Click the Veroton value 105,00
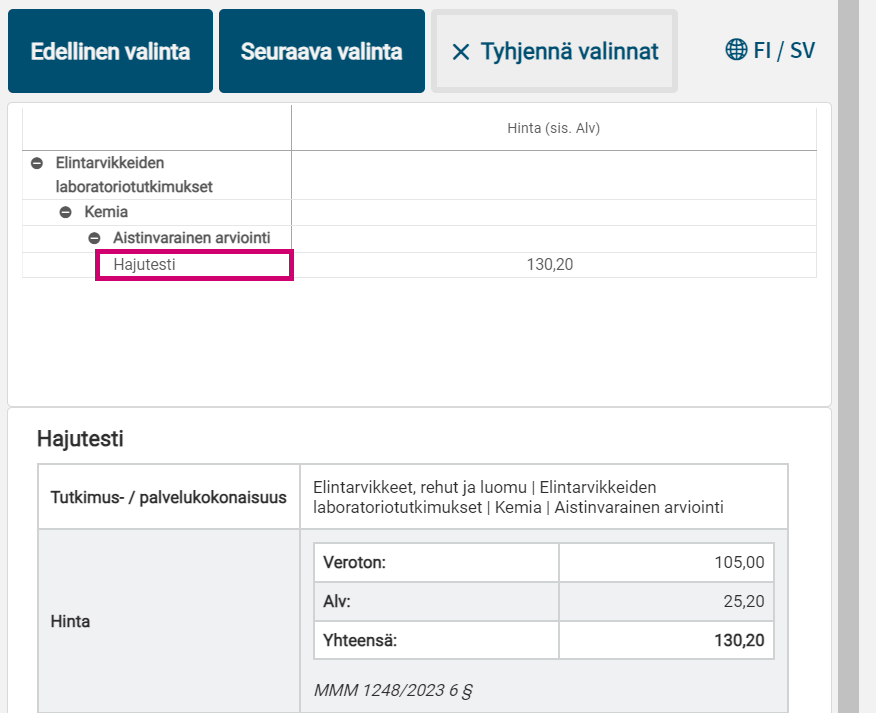The image size is (880, 713). tap(738, 561)
